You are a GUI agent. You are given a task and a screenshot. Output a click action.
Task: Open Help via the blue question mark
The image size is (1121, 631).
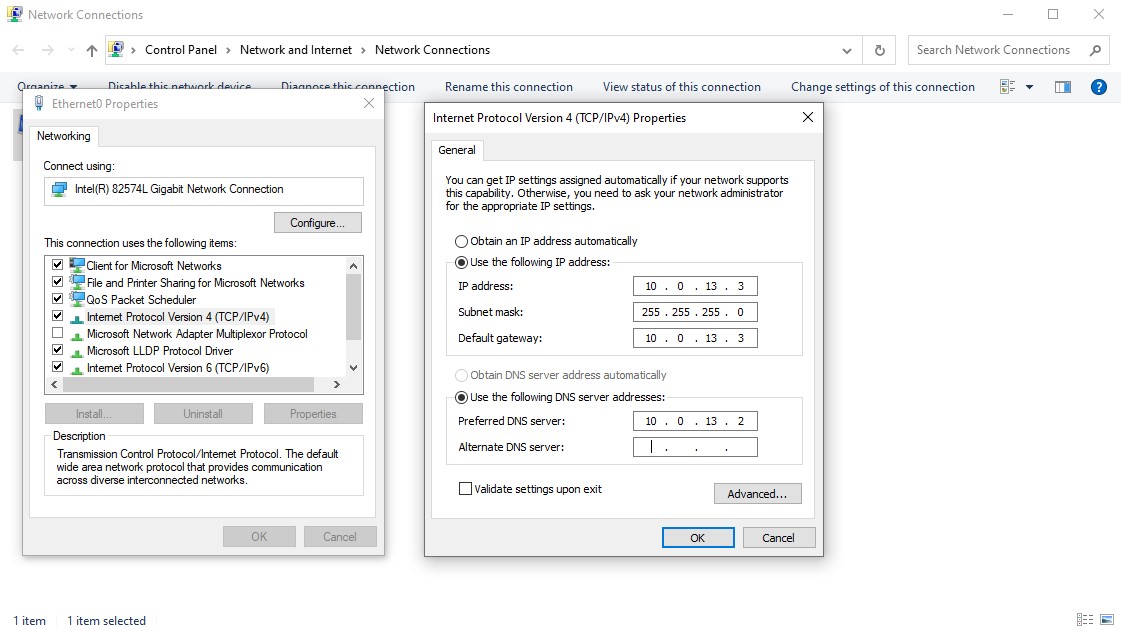point(1098,87)
